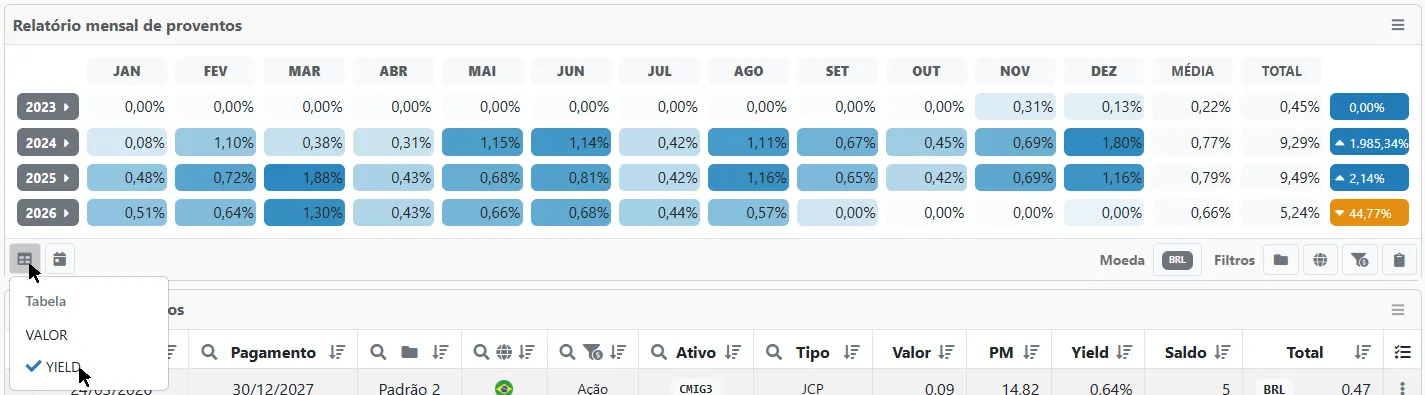The height and width of the screenshot is (395, 1425).
Task: Expand the 2023 year row
Action: pos(48,107)
